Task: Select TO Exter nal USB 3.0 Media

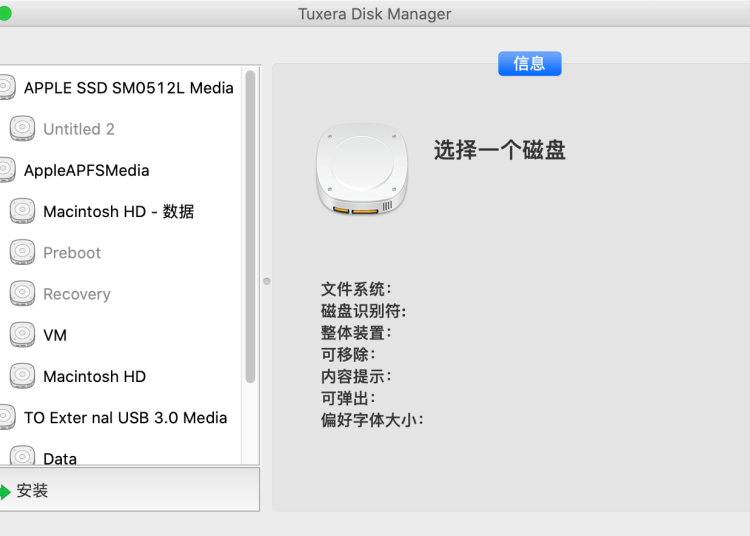Action: [x=125, y=418]
